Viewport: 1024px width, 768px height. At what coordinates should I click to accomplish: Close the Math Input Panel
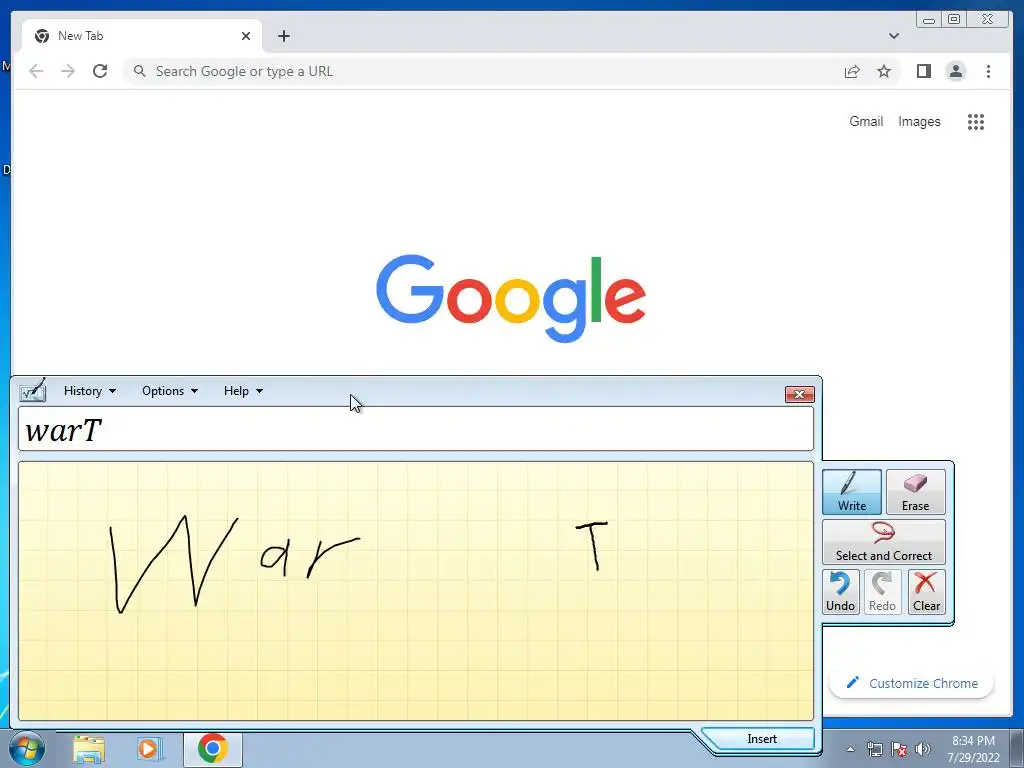point(799,394)
